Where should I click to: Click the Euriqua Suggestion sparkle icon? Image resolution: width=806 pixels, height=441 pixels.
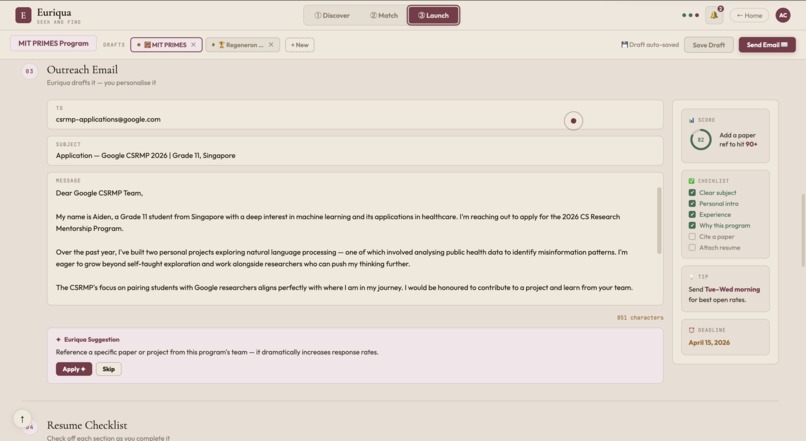pos(58,340)
